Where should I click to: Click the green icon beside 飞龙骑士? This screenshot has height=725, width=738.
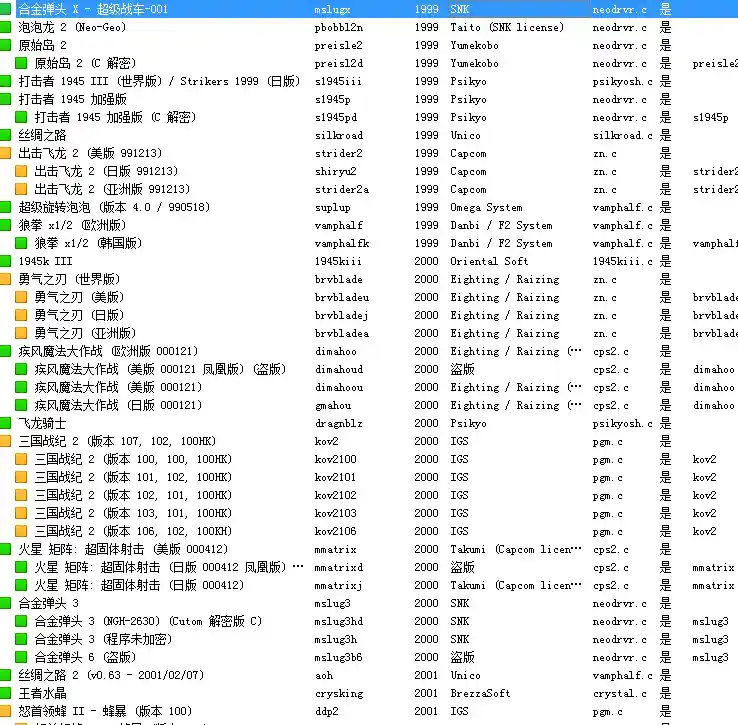tap(5, 423)
